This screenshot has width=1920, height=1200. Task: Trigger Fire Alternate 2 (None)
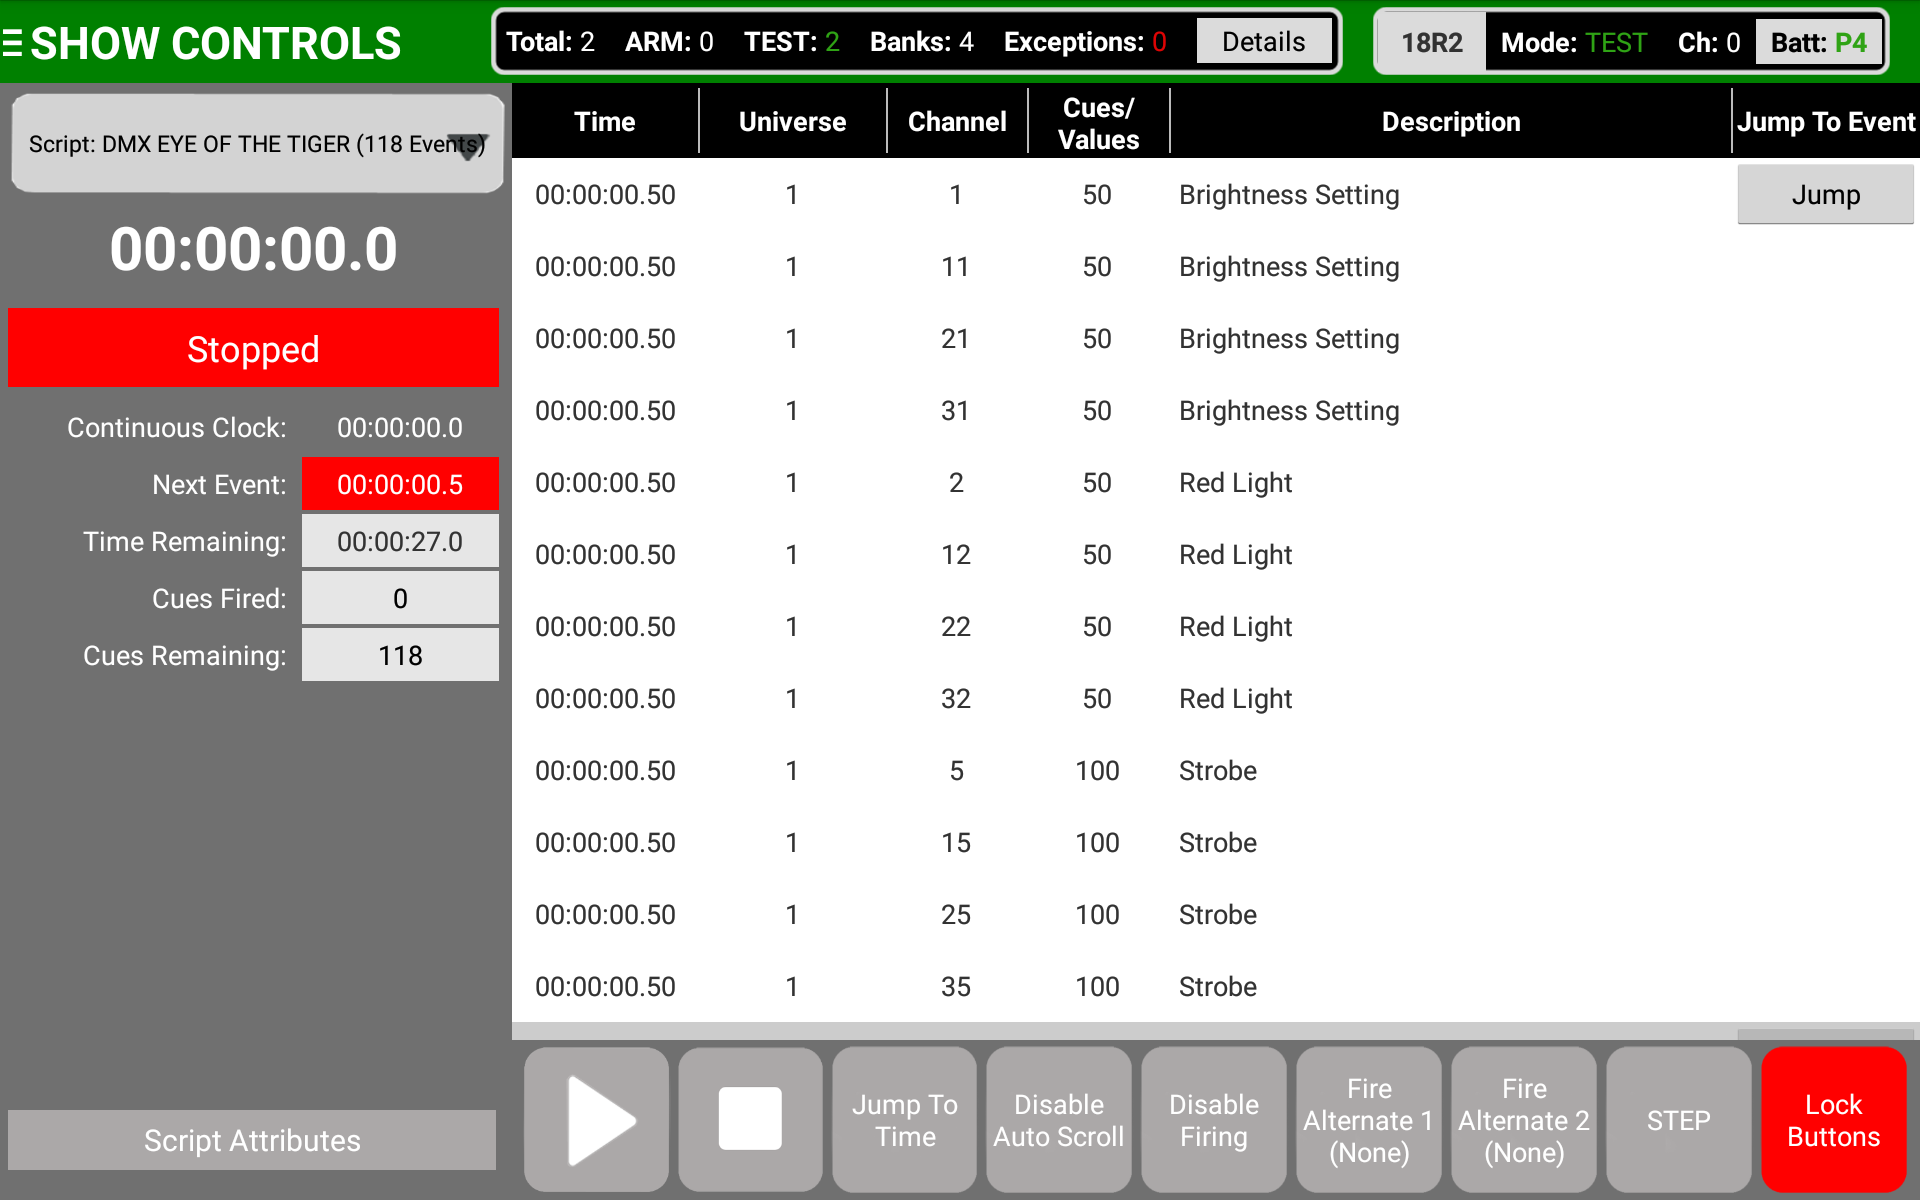tap(1524, 1119)
